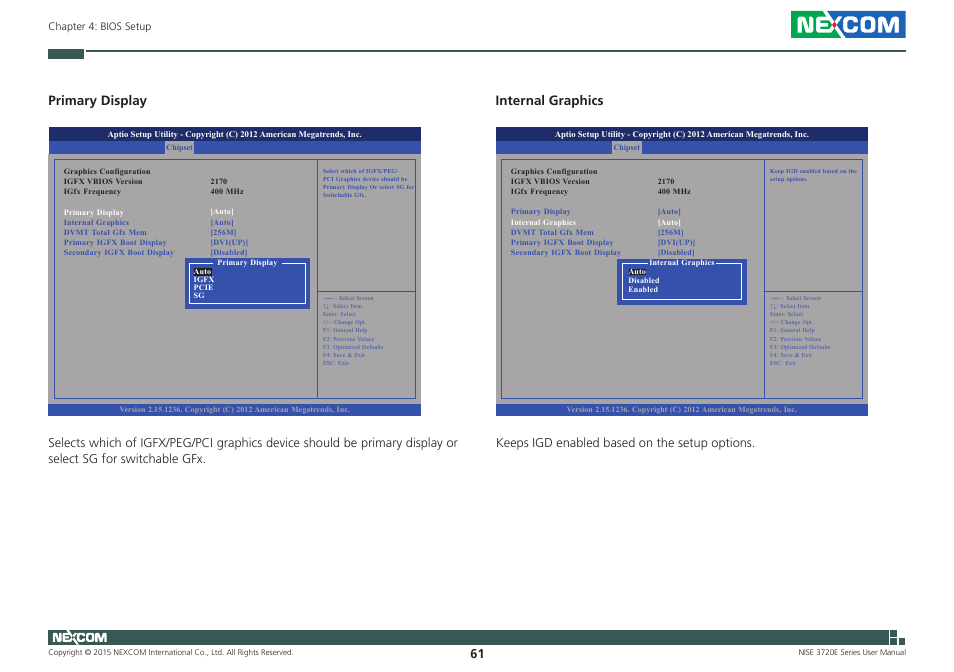This screenshot has height=672, width=954.
Task: Choose SG in the Primary Display popup
Action: (x=199, y=295)
